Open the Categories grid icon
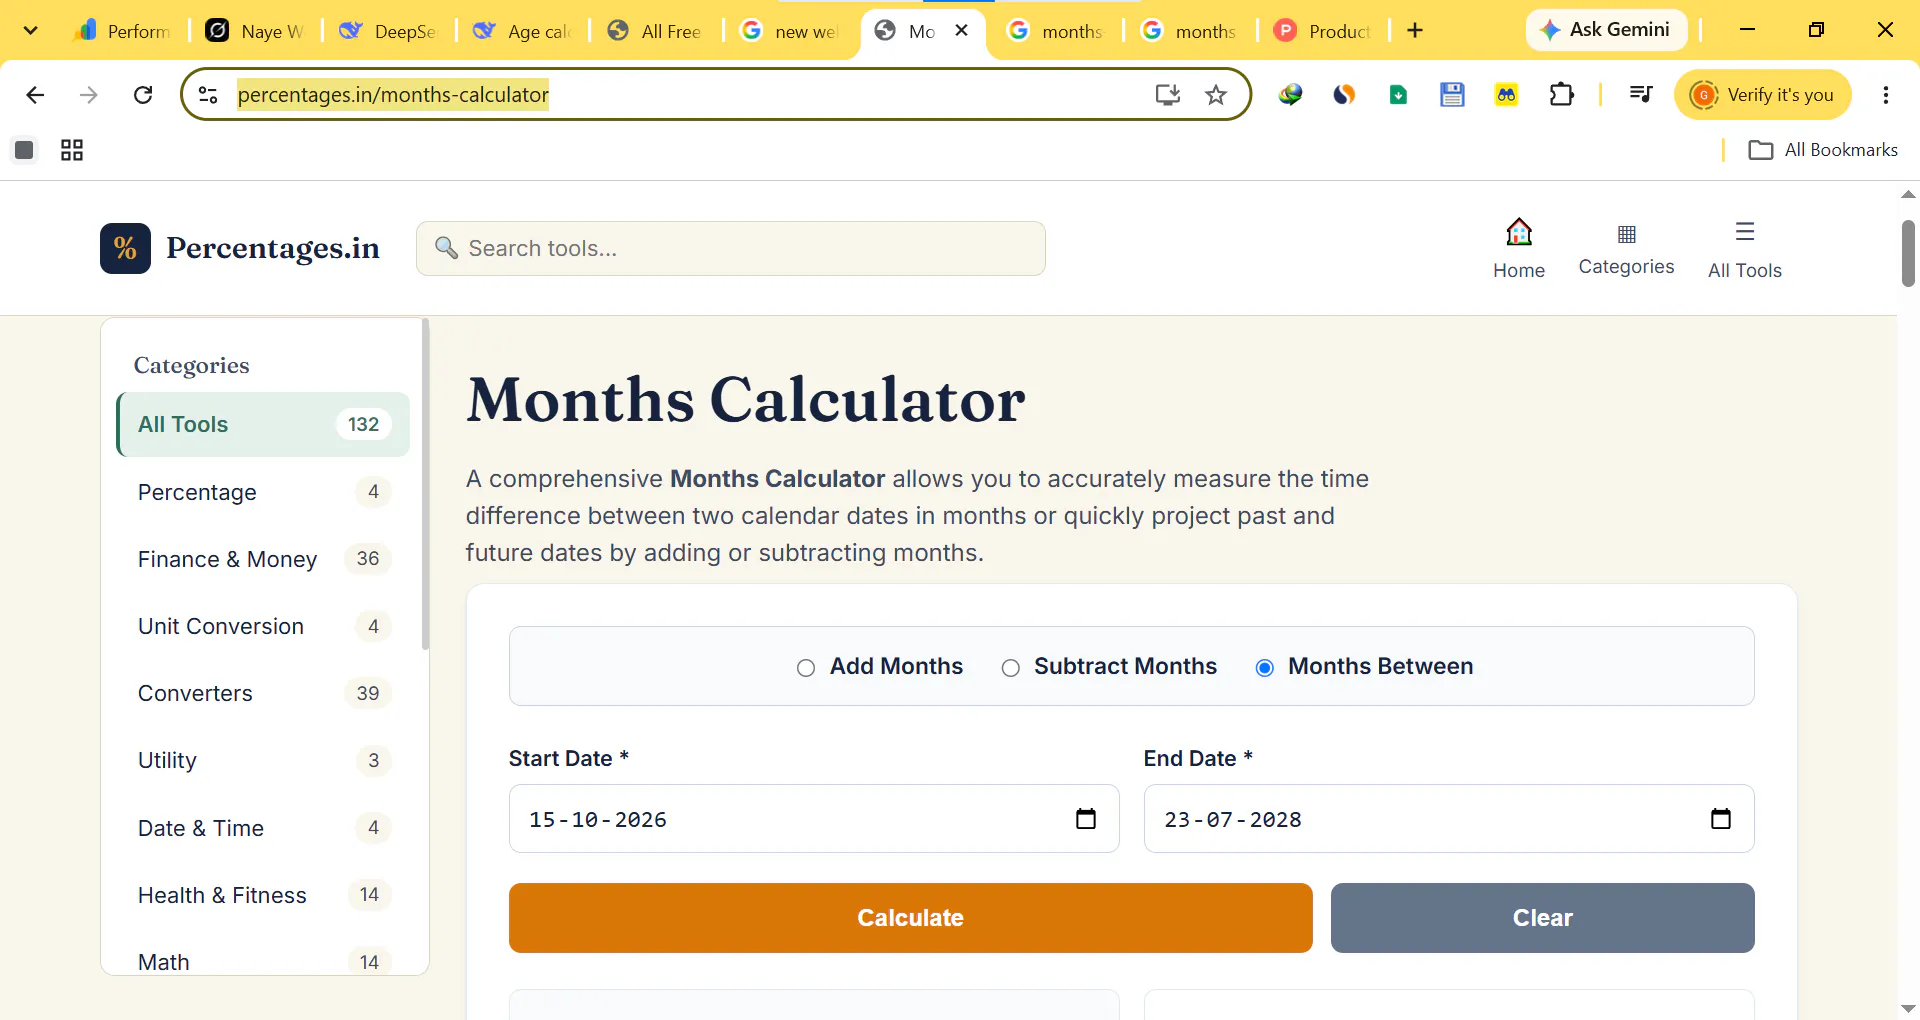 click(x=1626, y=234)
